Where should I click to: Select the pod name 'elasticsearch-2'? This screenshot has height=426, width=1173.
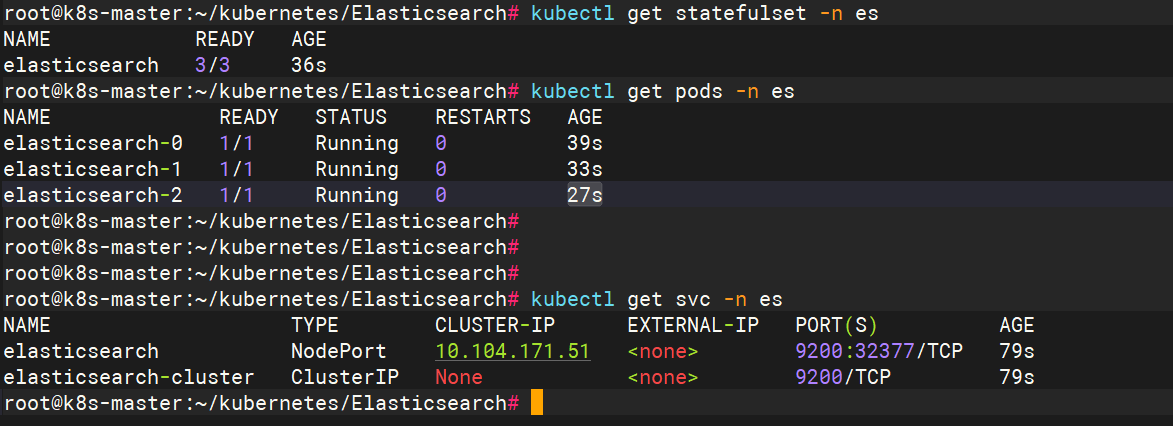93,195
